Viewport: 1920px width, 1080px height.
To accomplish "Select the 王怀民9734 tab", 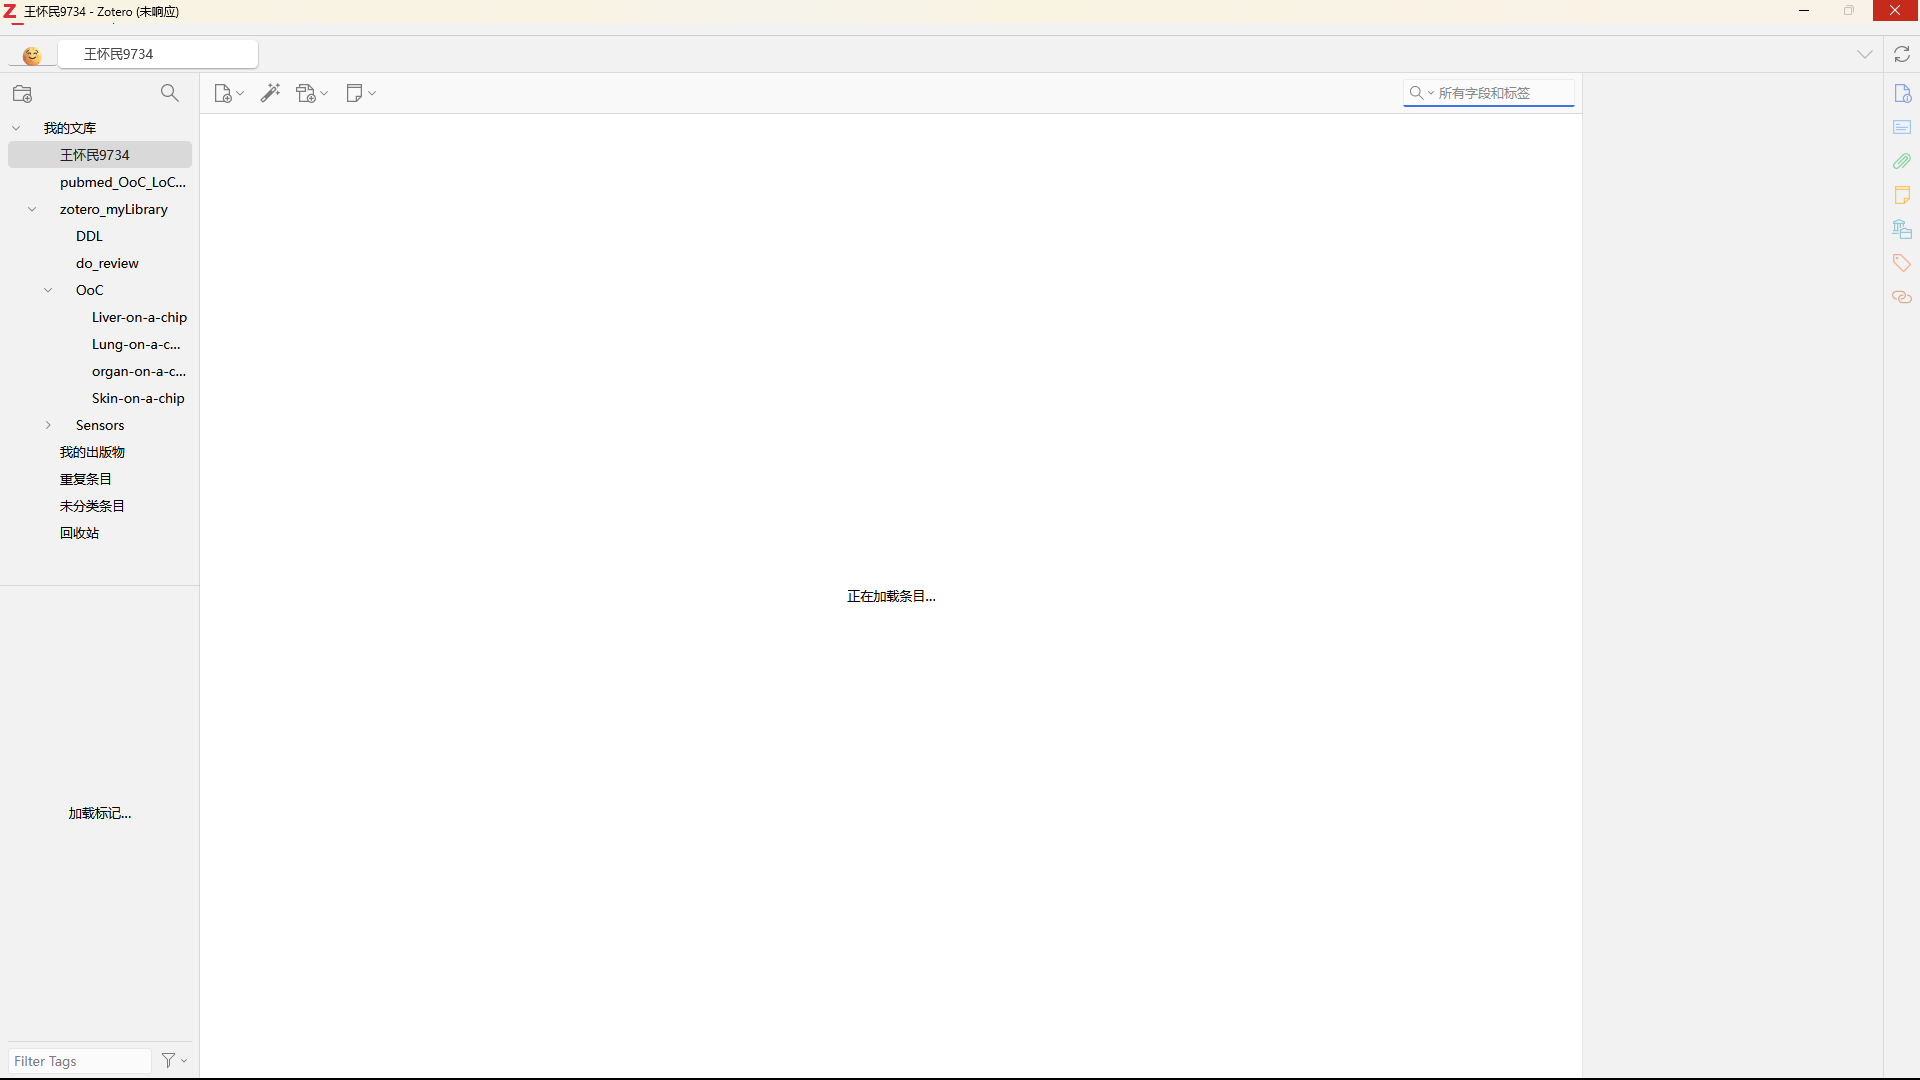I will coord(158,54).
